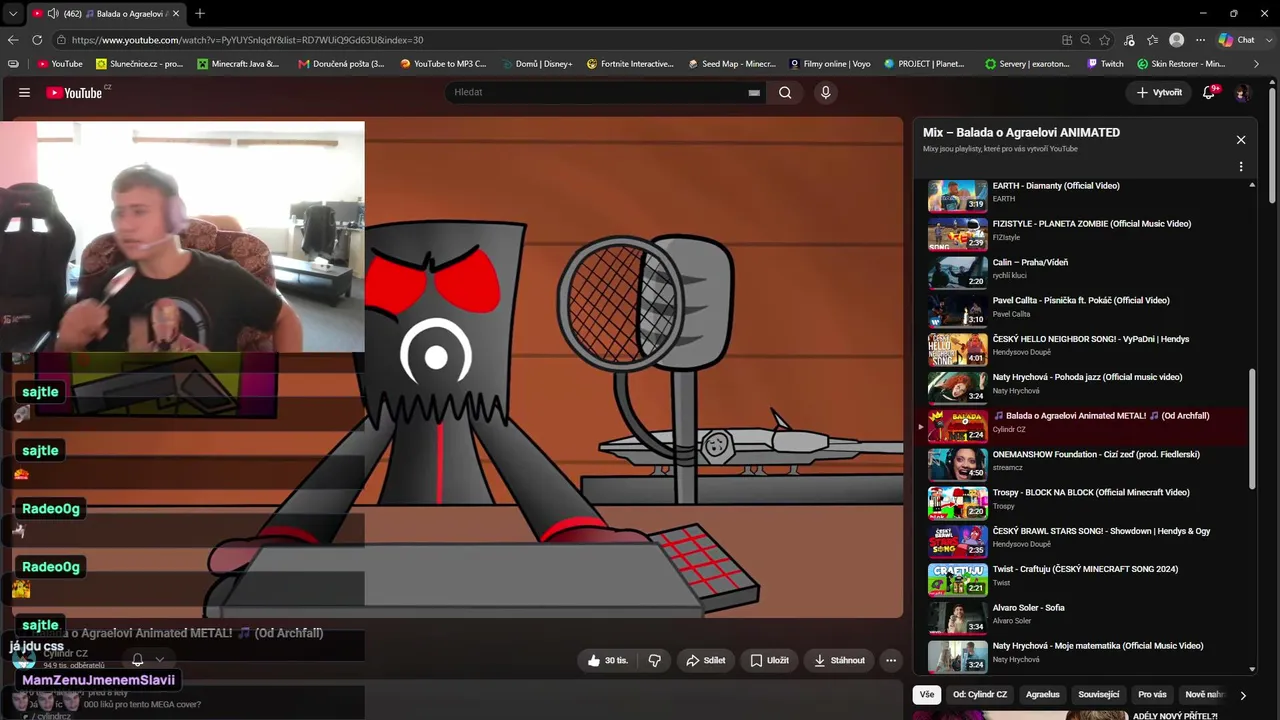Open the Minecraft: Java bookmark

click(x=239, y=64)
